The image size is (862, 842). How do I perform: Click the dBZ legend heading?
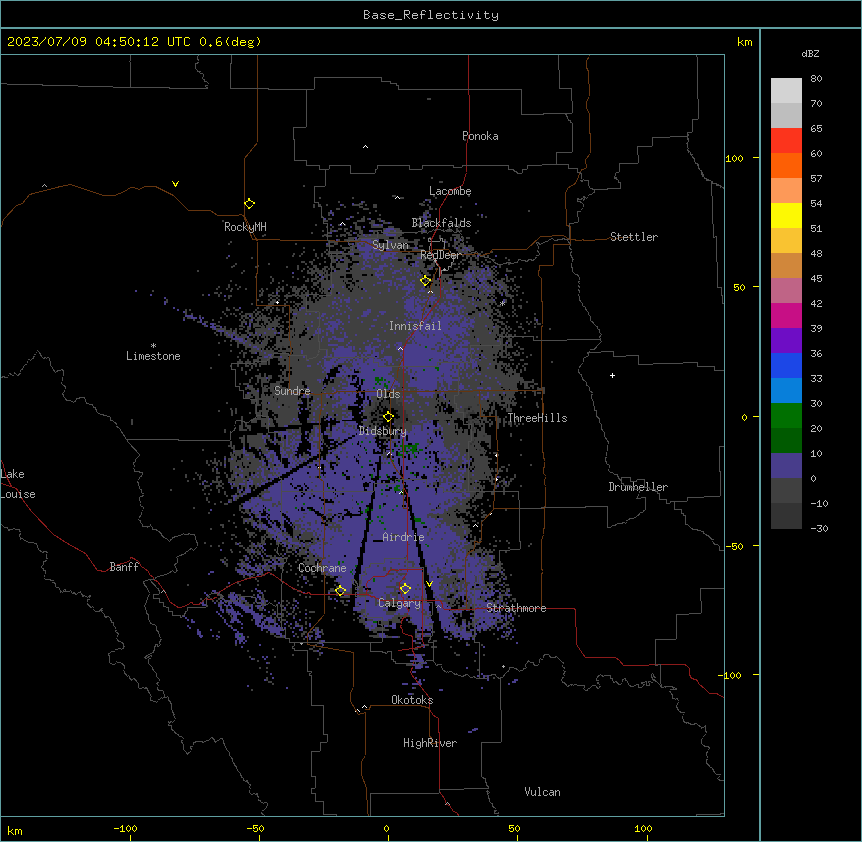[x=810, y=53]
